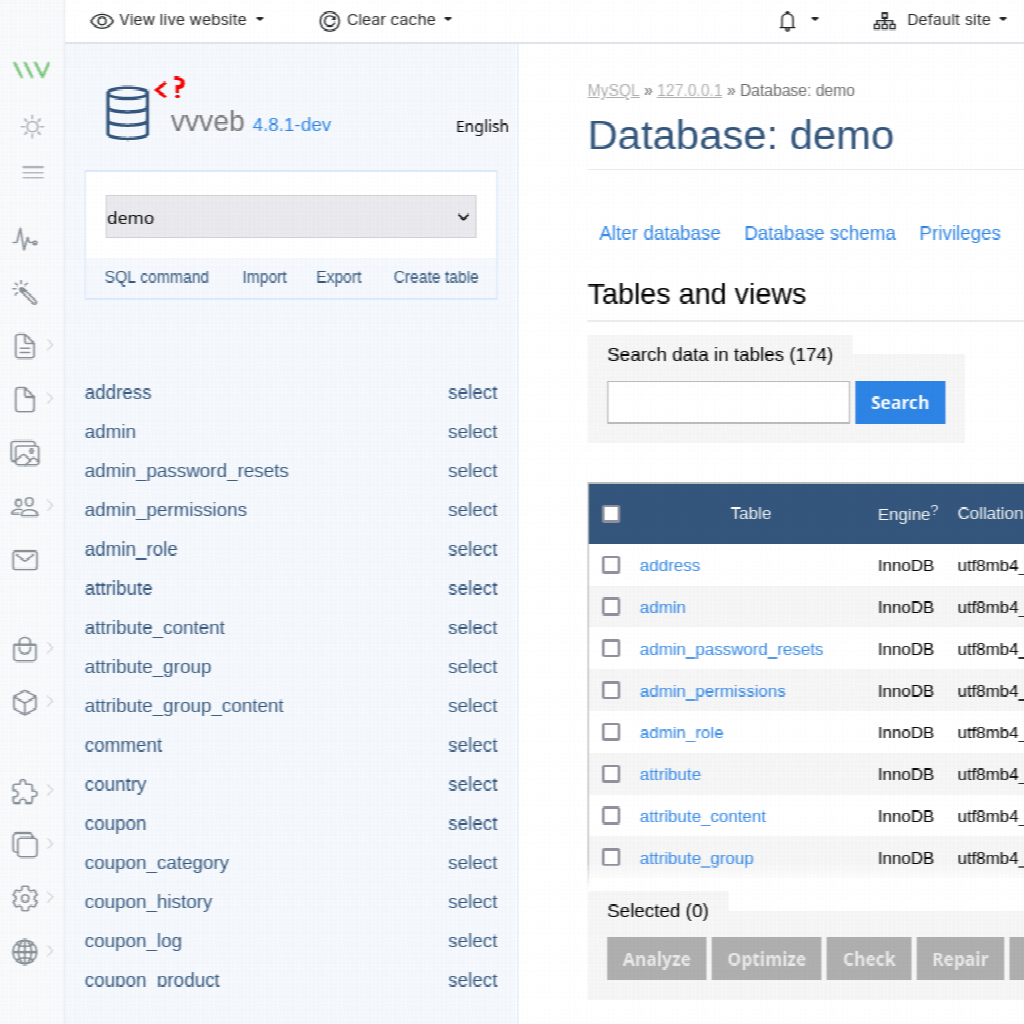Tick the admin_role table checkbox

pyautogui.click(x=611, y=732)
